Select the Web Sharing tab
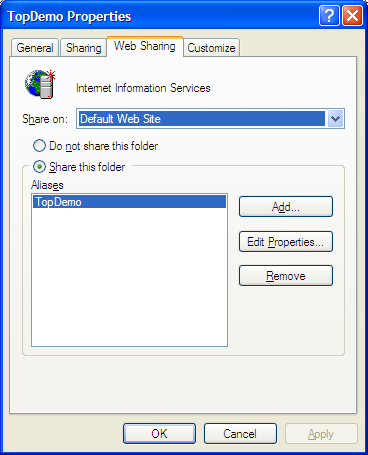This screenshot has width=368, height=455. click(x=145, y=46)
